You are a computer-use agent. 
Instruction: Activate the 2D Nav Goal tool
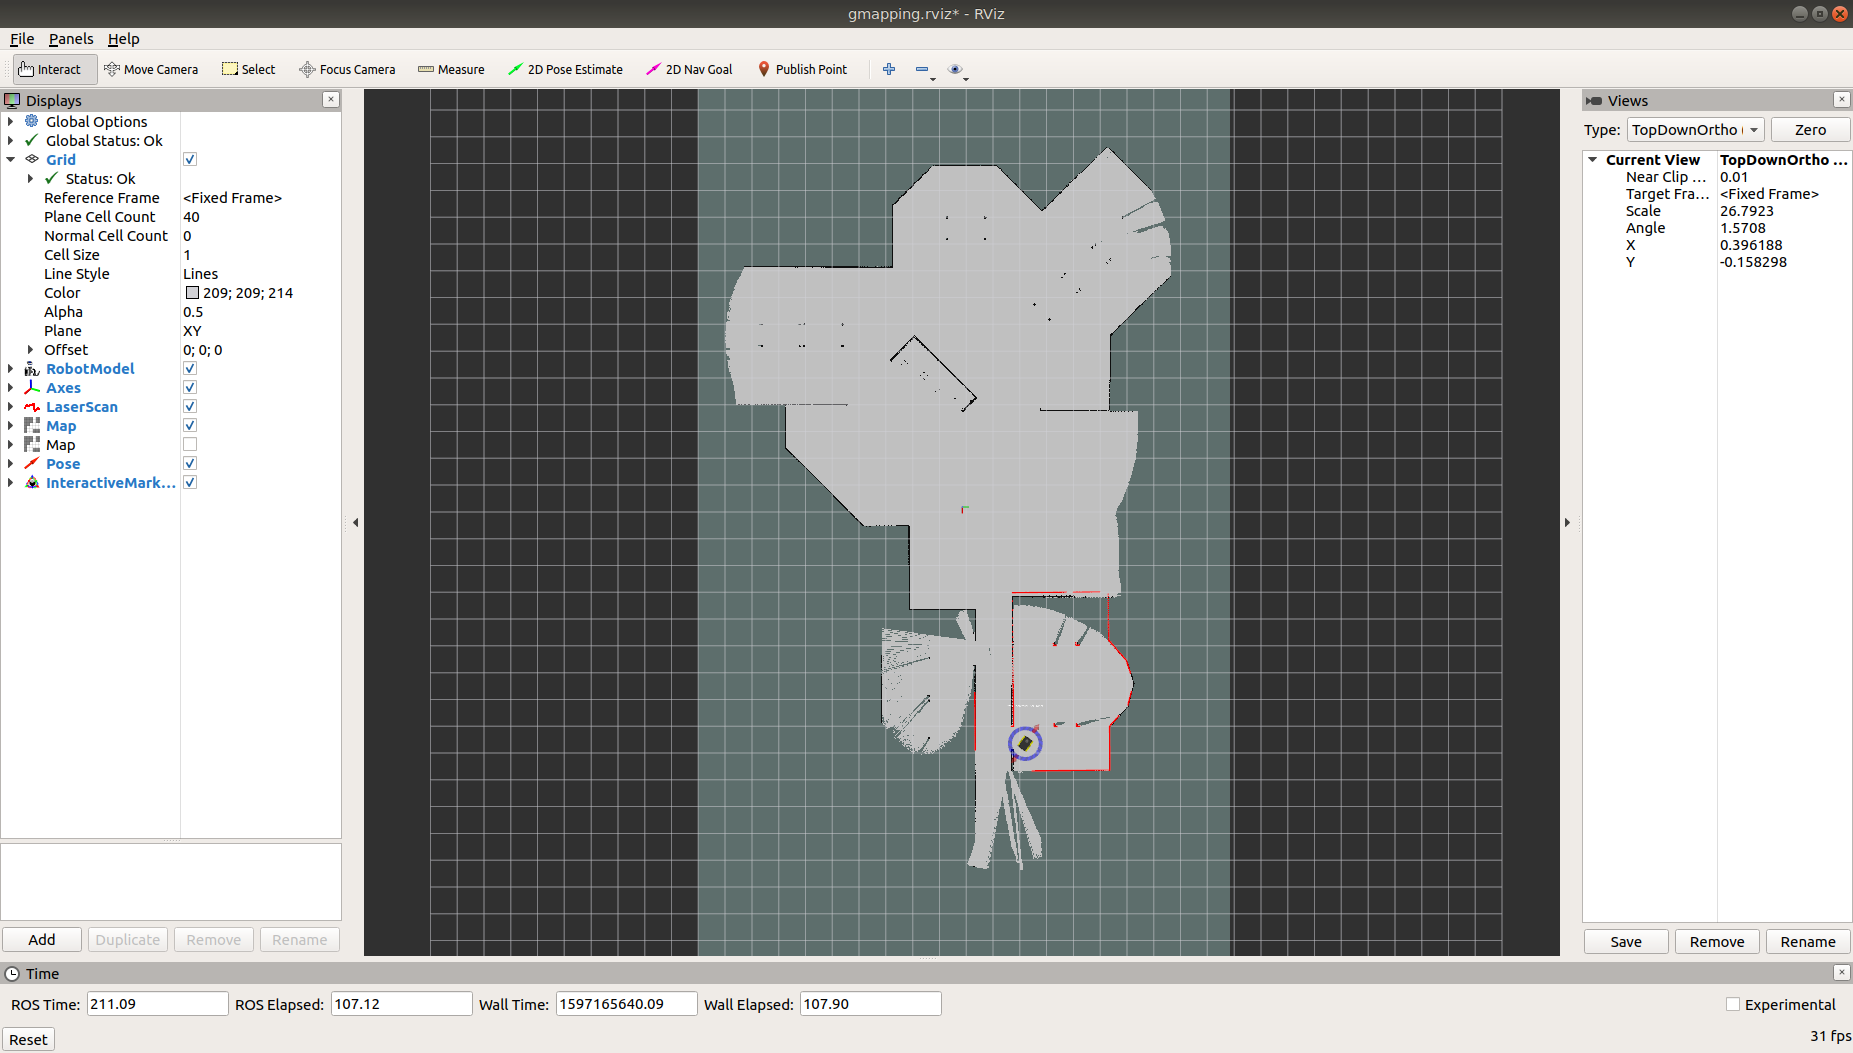tap(689, 69)
